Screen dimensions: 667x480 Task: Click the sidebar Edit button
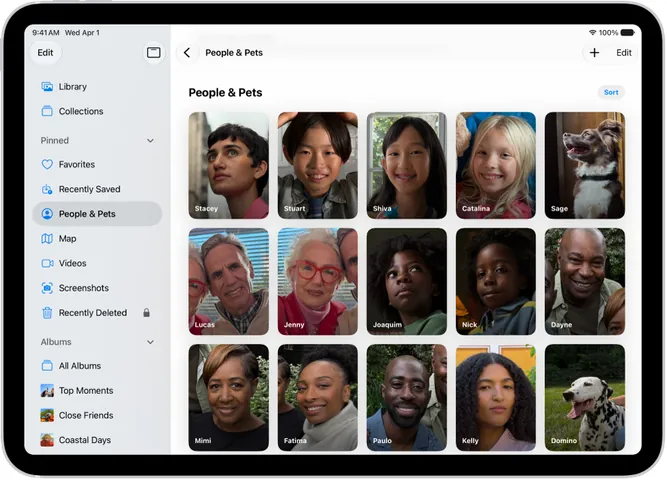[45, 53]
